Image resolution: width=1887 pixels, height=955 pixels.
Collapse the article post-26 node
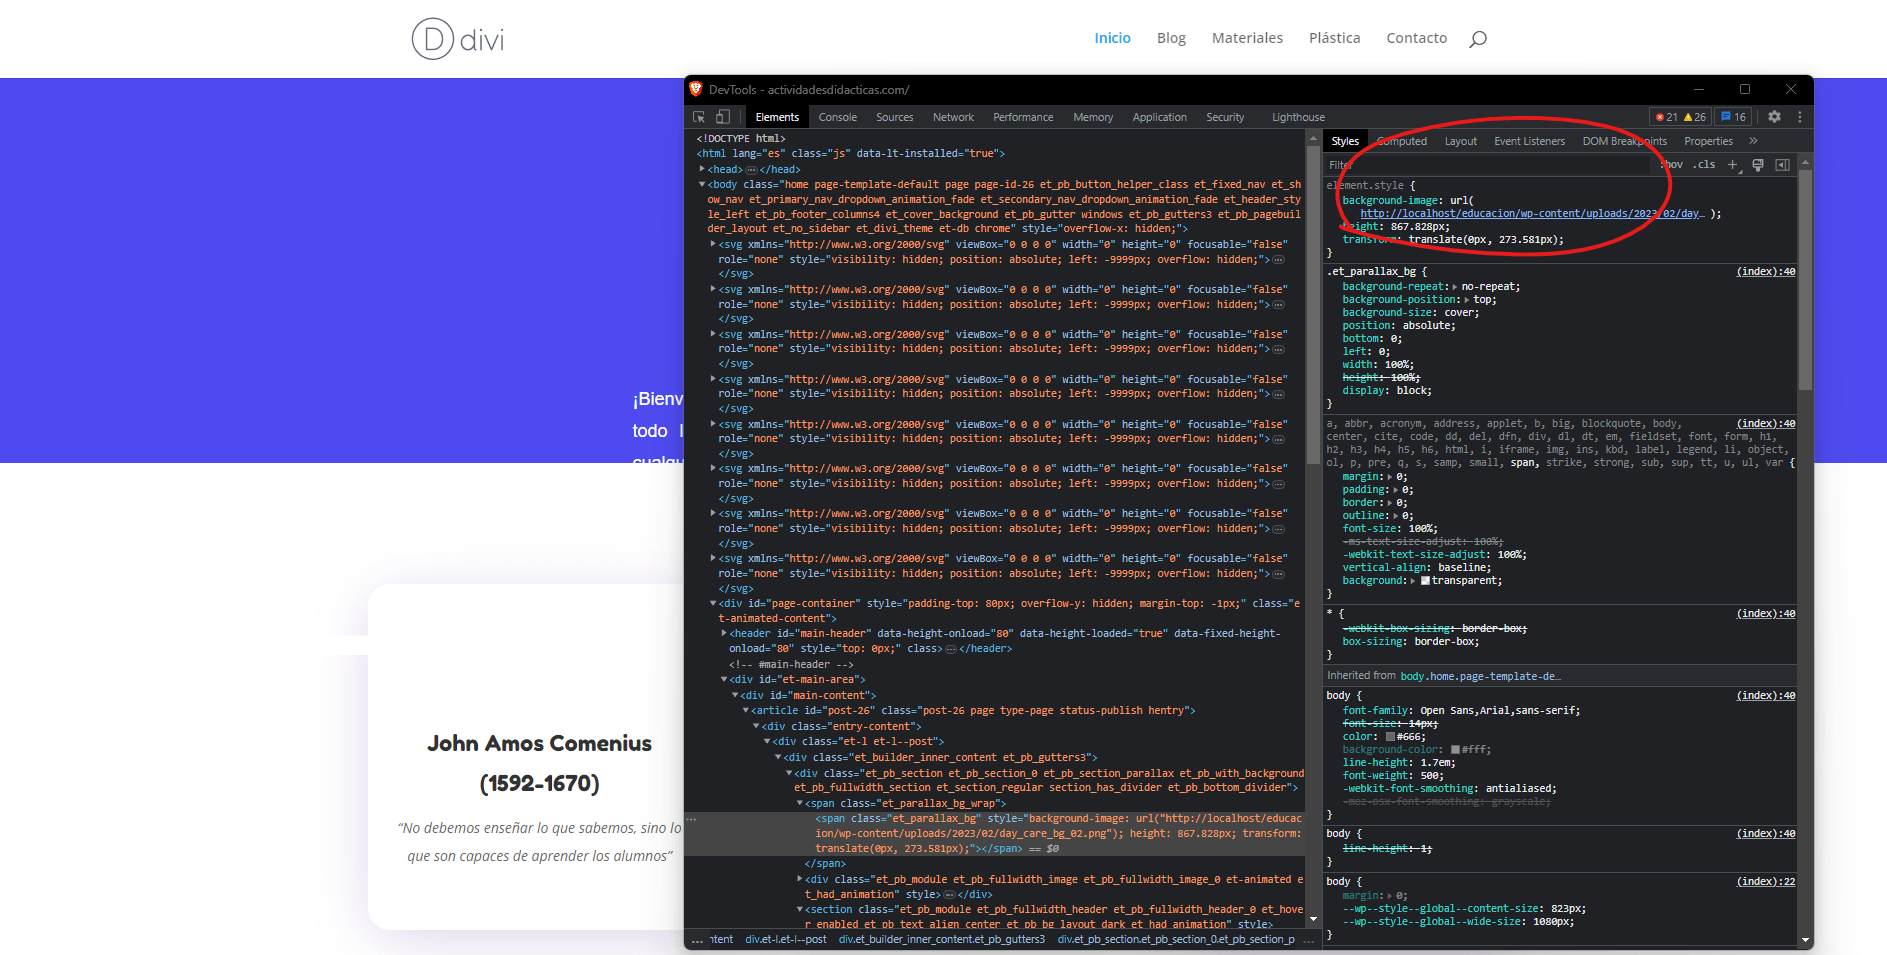click(x=746, y=710)
